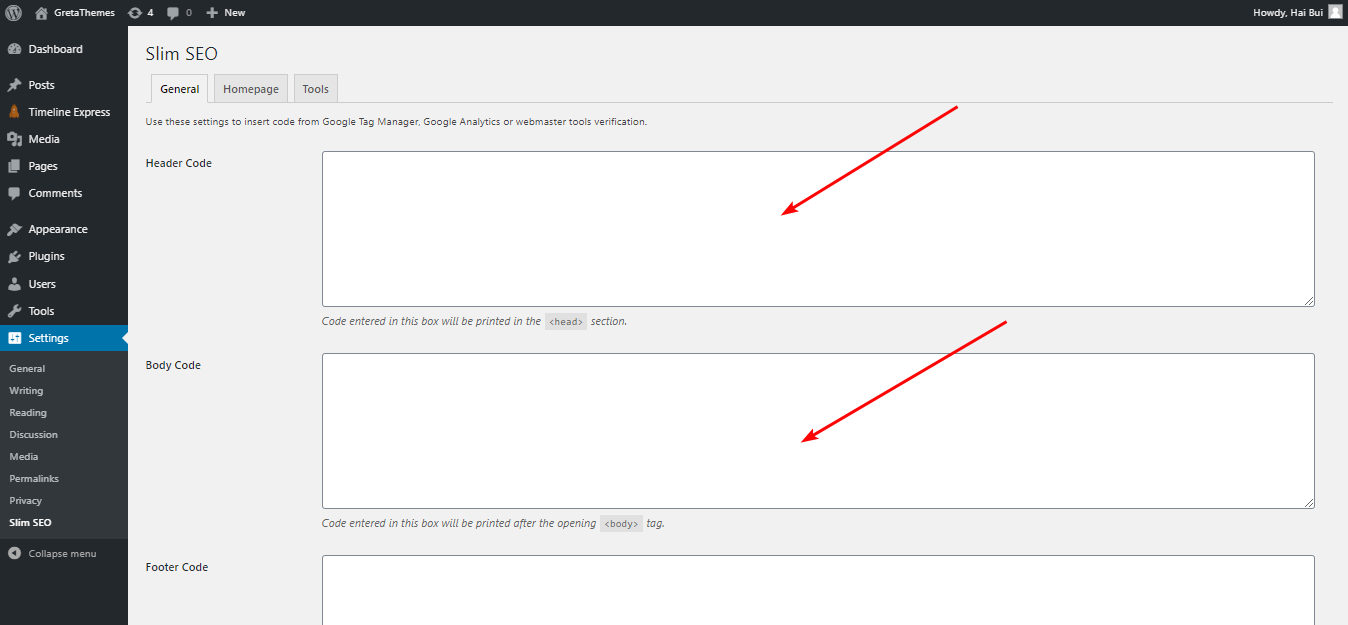Click the Posts pushpin icon

coord(15,85)
